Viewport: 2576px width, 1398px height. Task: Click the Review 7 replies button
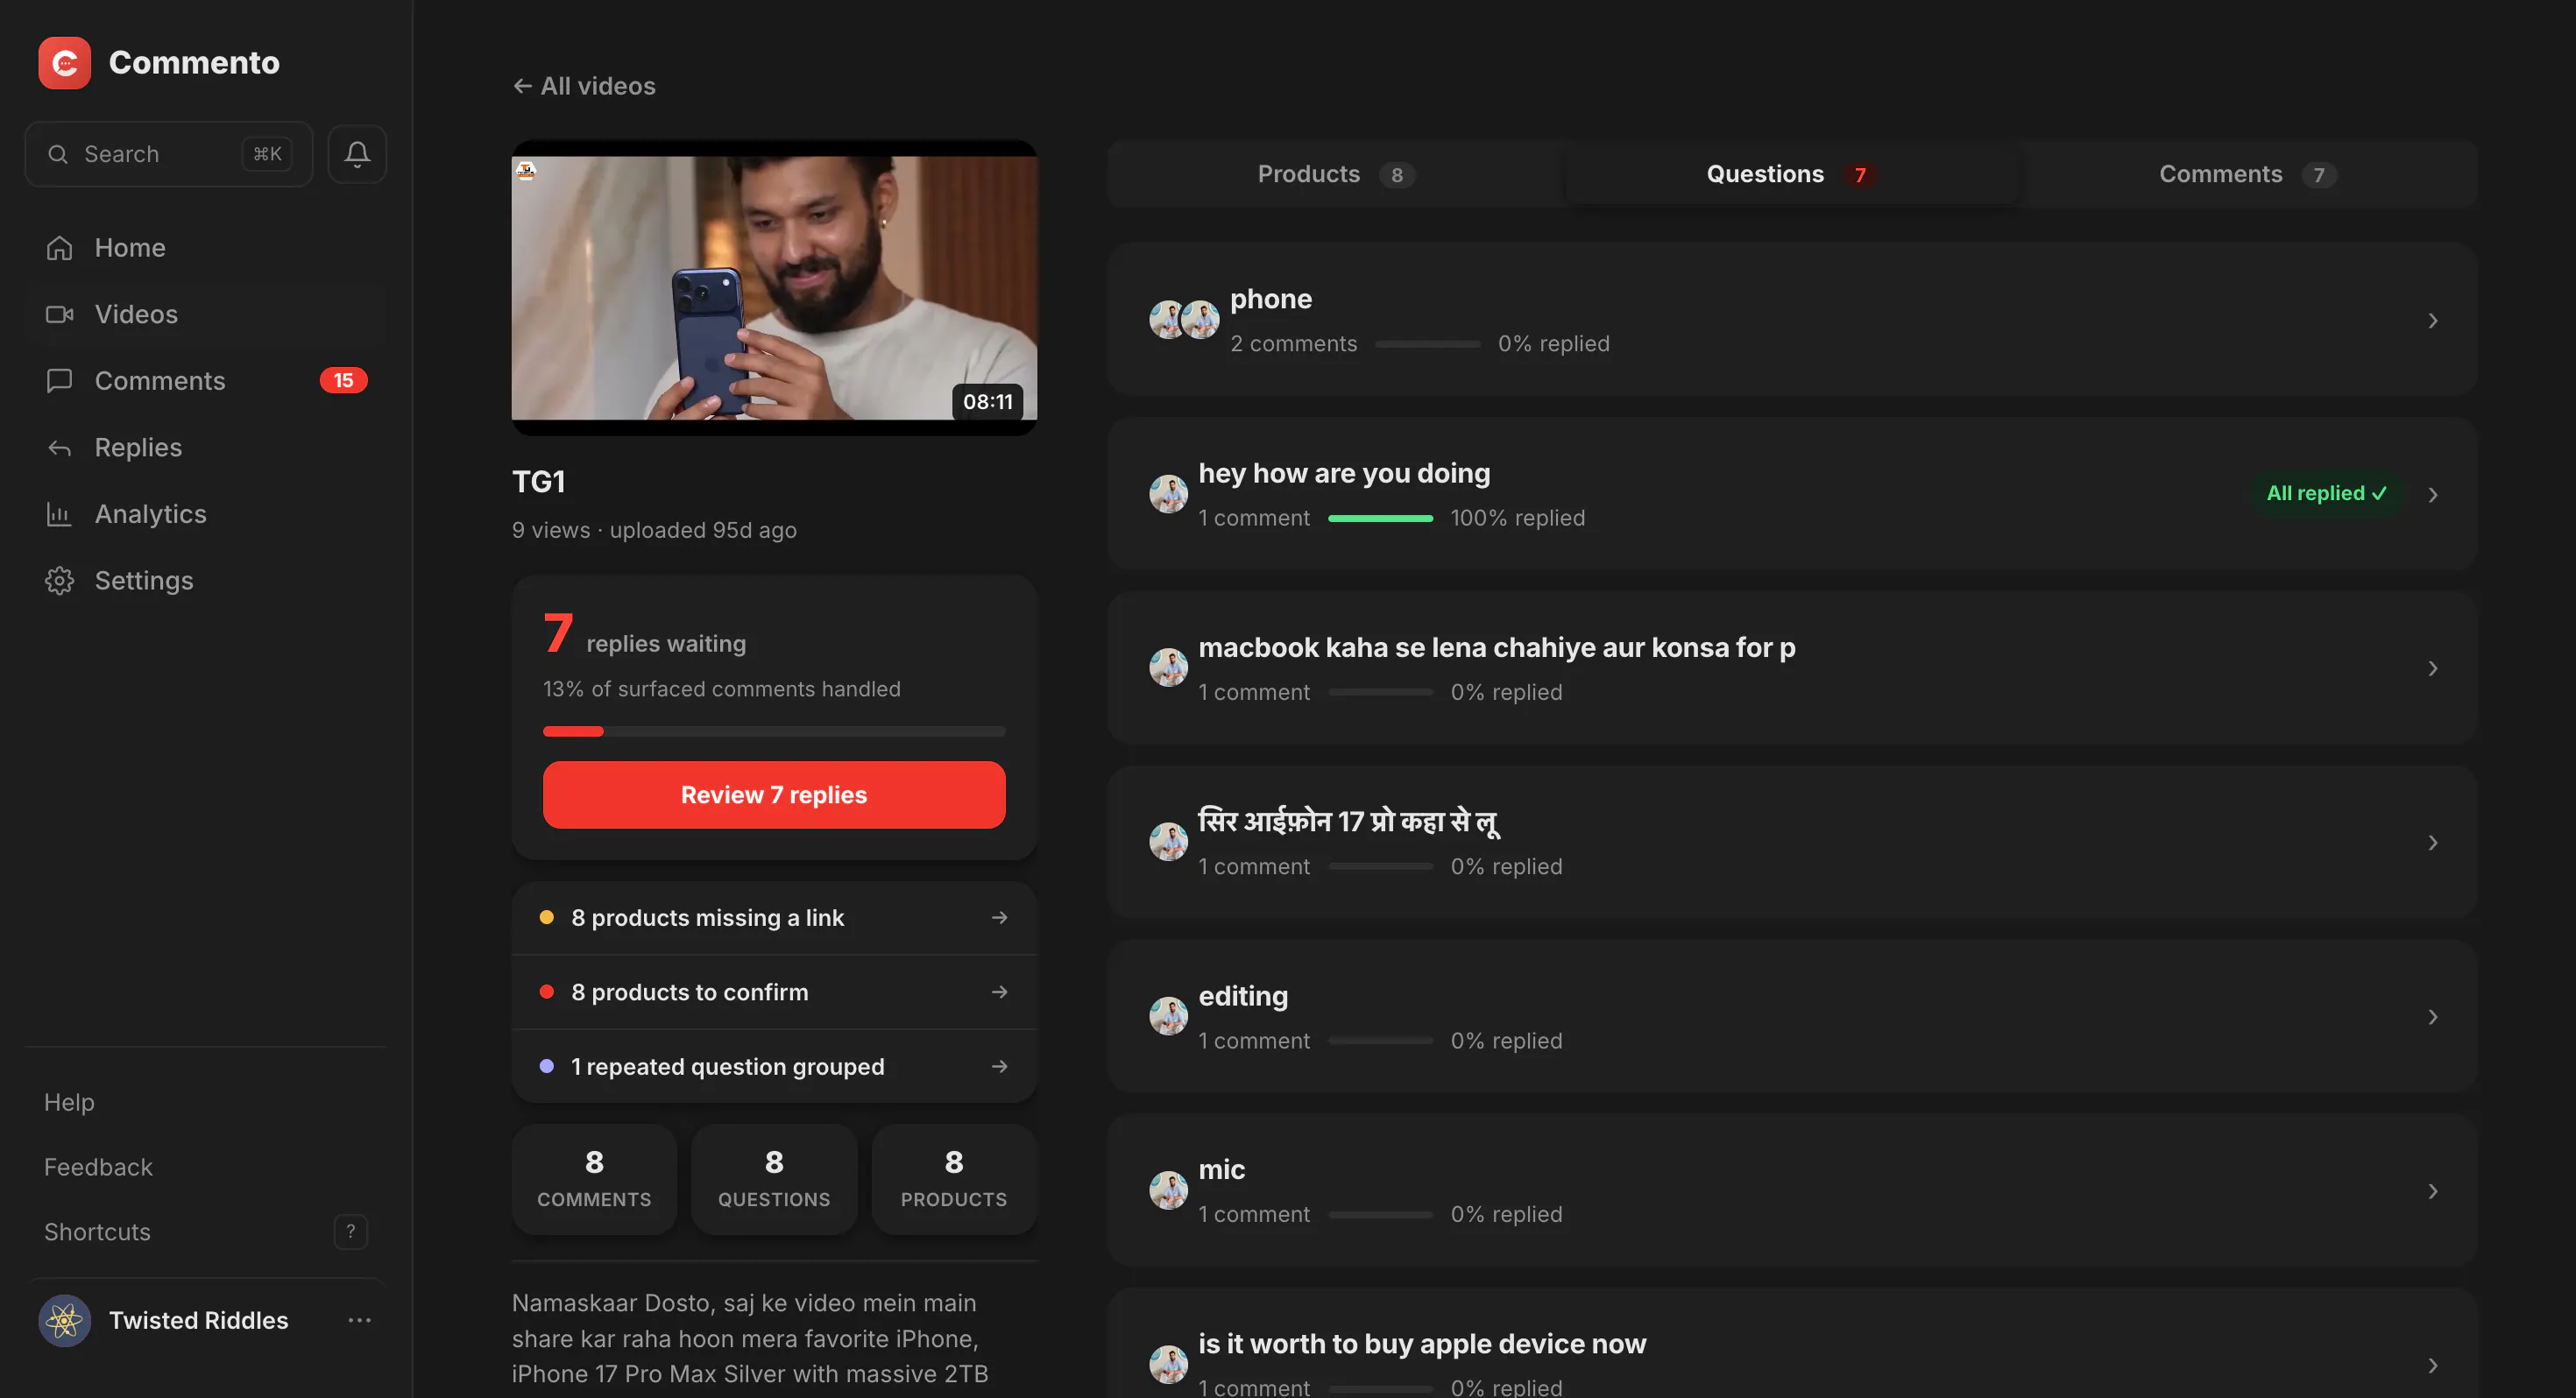774,795
